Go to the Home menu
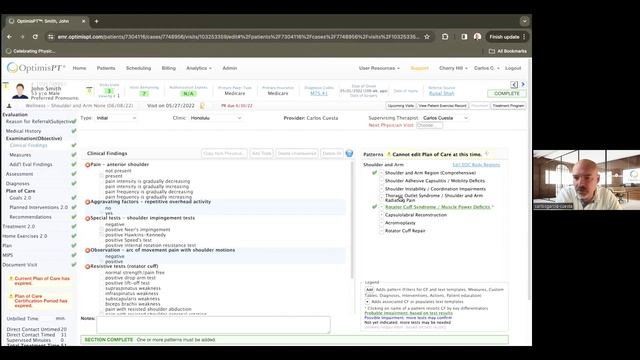 coord(79,68)
